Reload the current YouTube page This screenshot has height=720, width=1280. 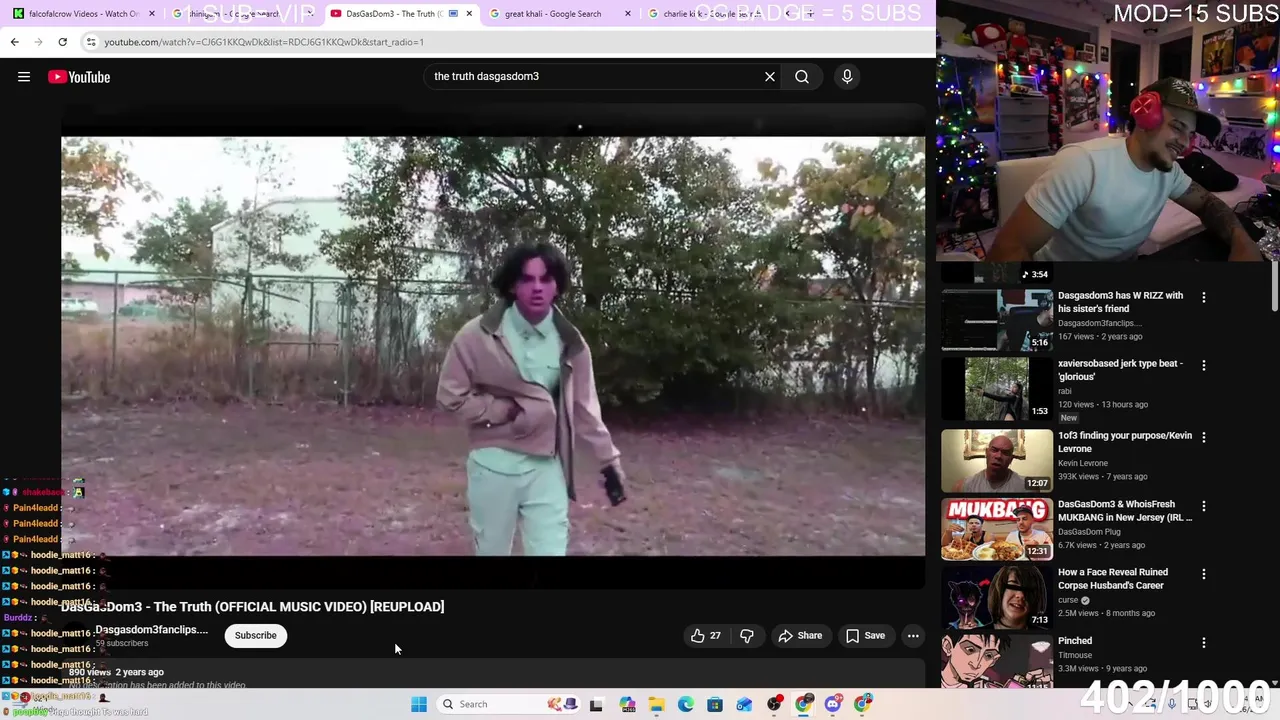62,42
